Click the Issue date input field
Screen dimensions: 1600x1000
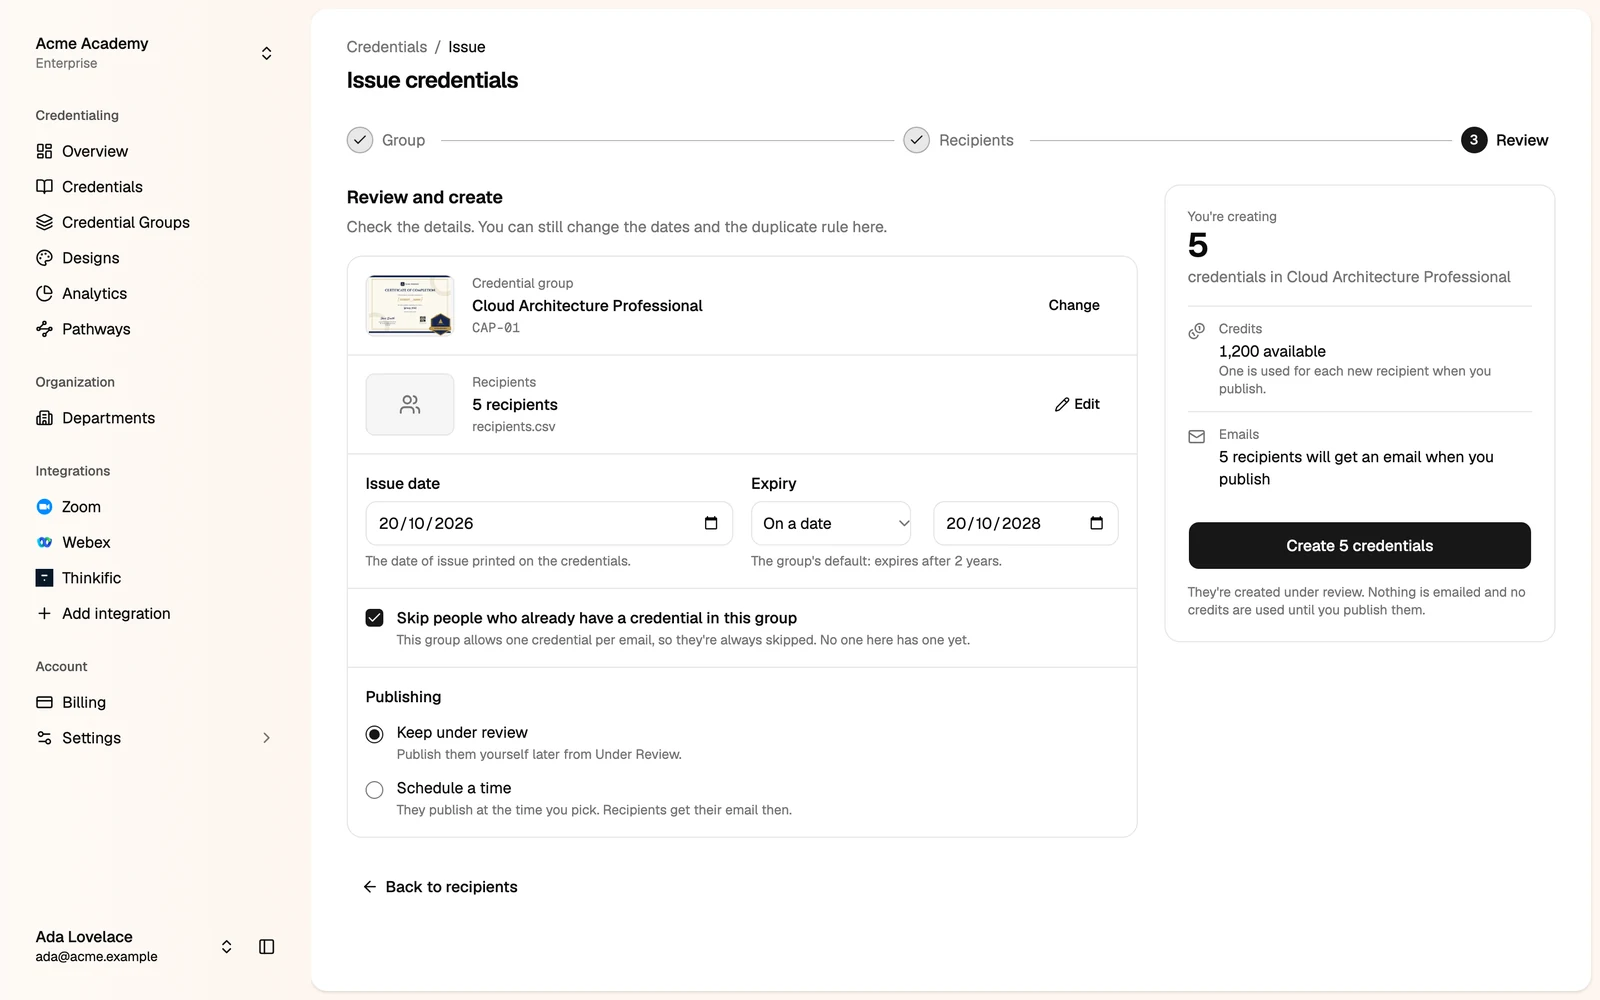coord(549,523)
